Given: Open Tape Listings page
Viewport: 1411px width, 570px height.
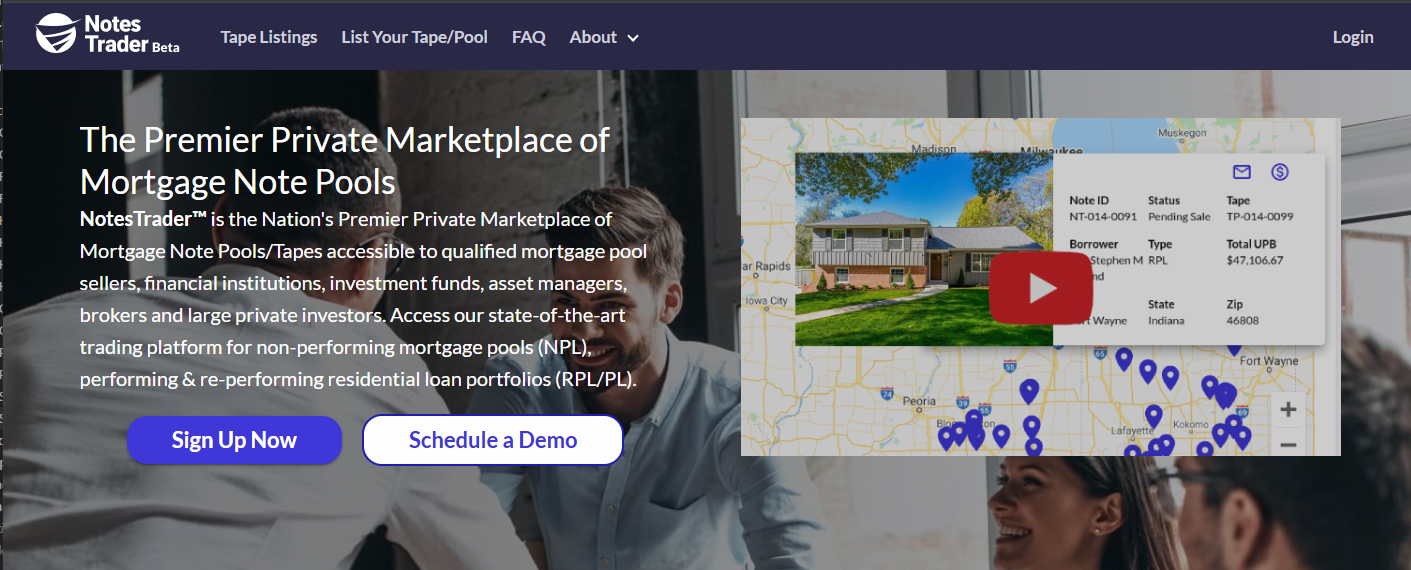Looking at the screenshot, I should coord(269,37).
